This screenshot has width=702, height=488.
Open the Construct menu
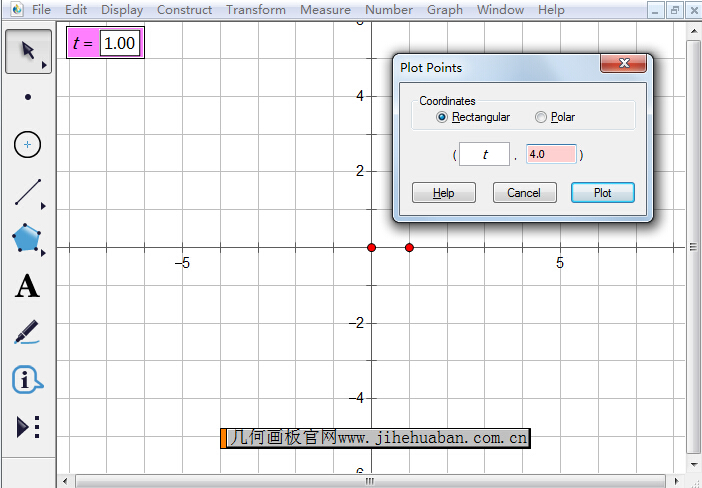click(184, 10)
